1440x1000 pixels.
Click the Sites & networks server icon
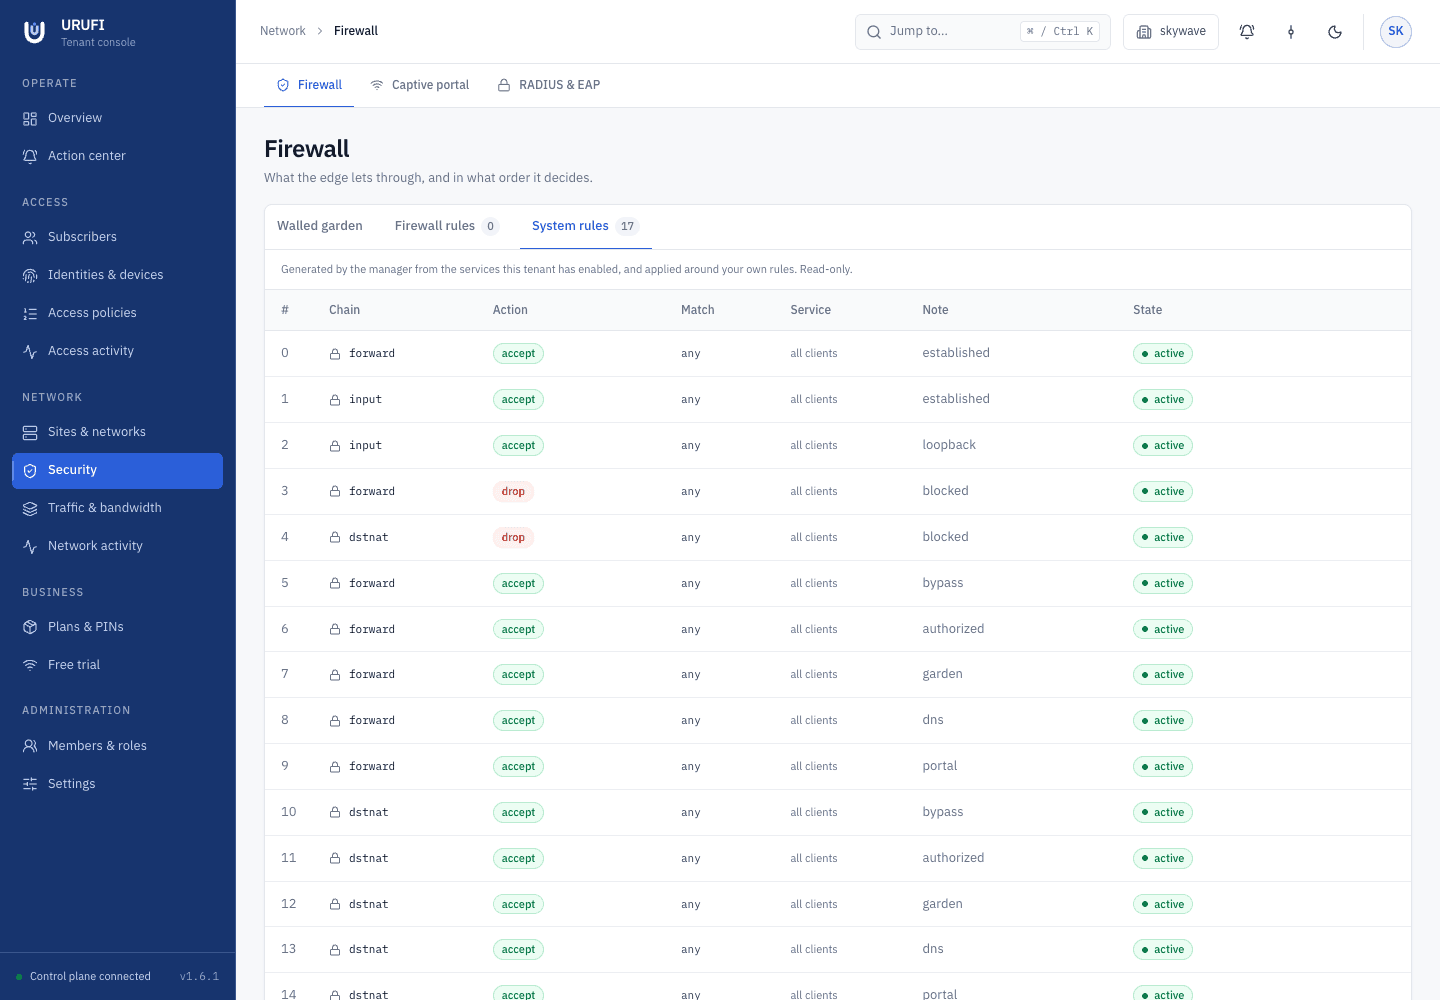[x=30, y=433]
